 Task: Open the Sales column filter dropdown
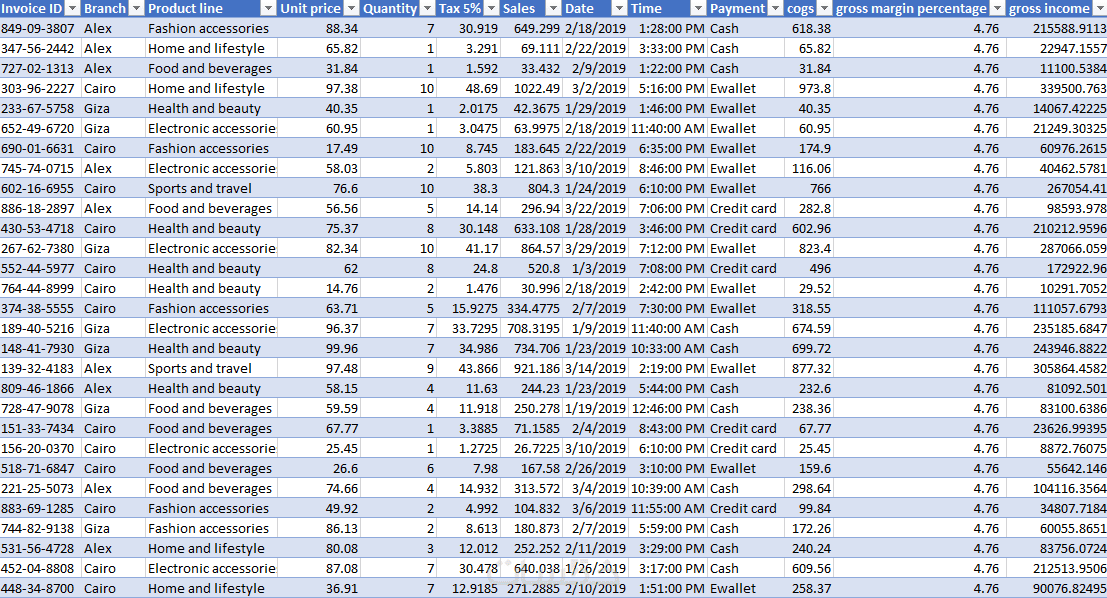pos(554,8)
